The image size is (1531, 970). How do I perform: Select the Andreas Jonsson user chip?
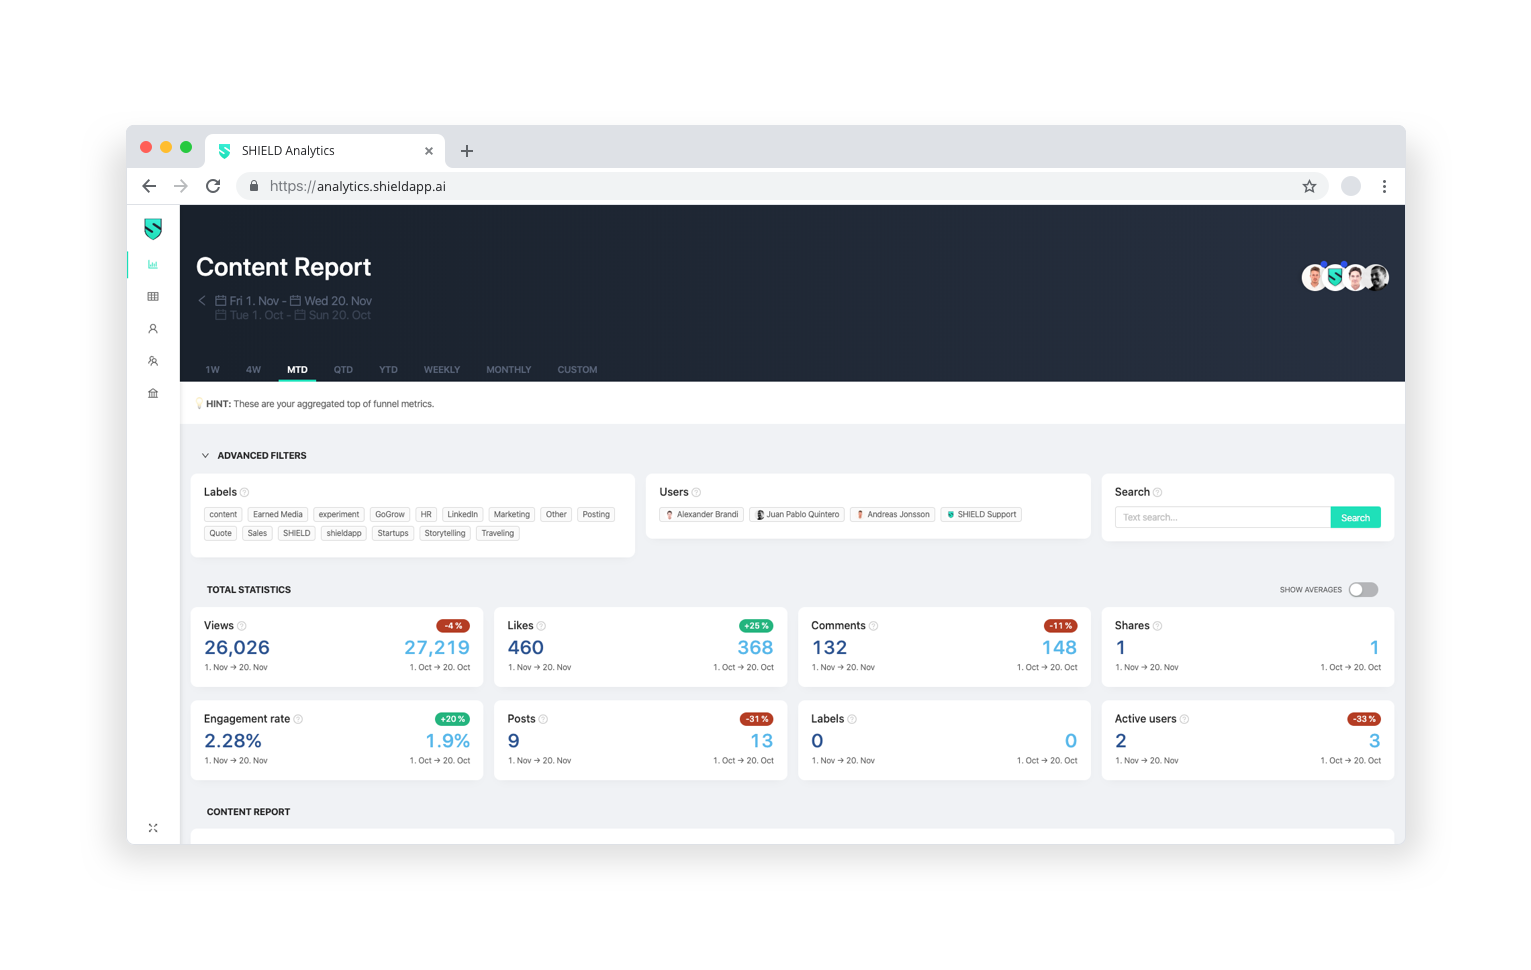tap(893, 515)
